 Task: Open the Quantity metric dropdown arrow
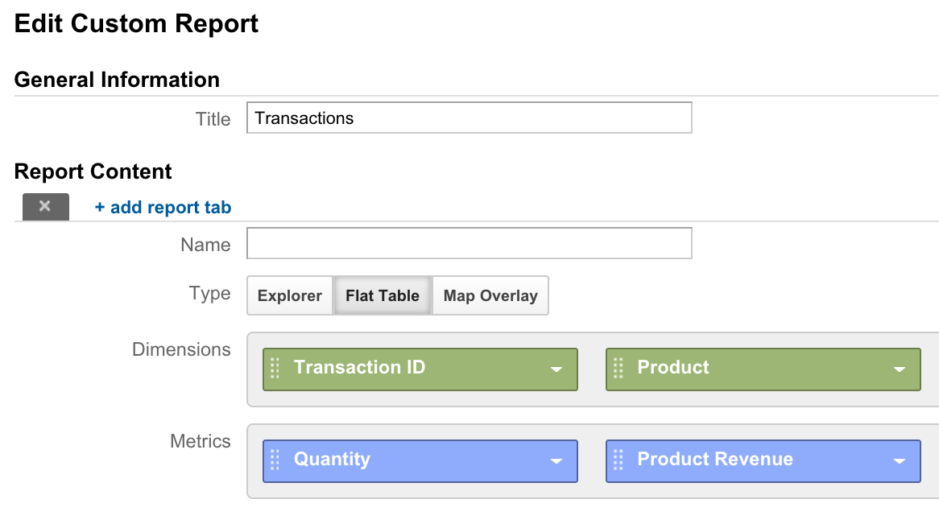[556, 461]
